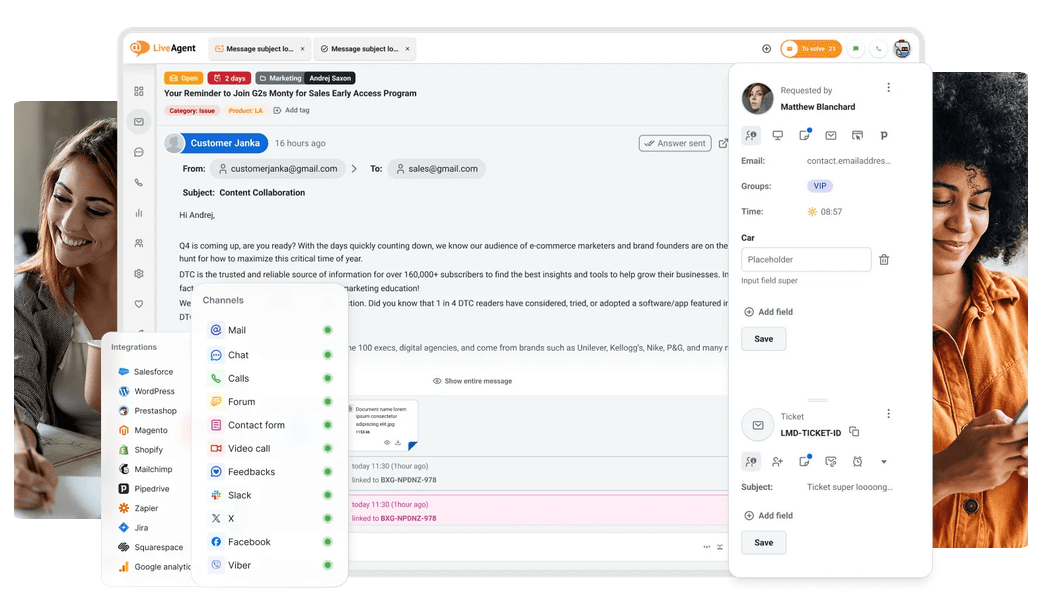Click the alarm clock icon in ticket panel
This screenshot has width=1043, height=610.
point(857,461)
